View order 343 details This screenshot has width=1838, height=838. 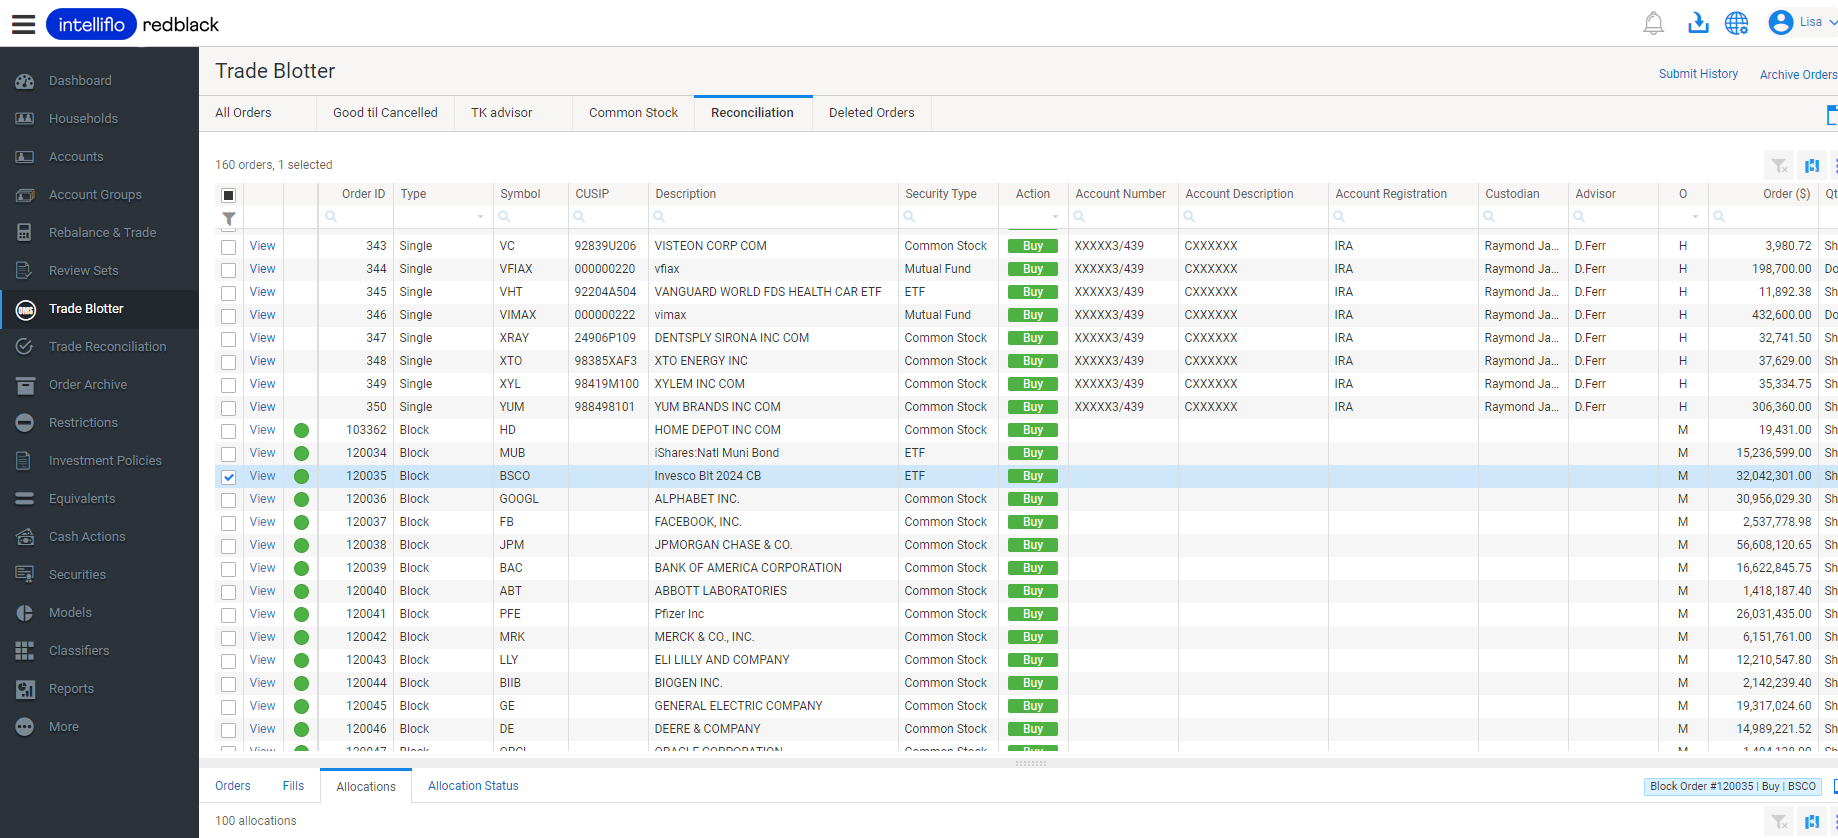263,246
